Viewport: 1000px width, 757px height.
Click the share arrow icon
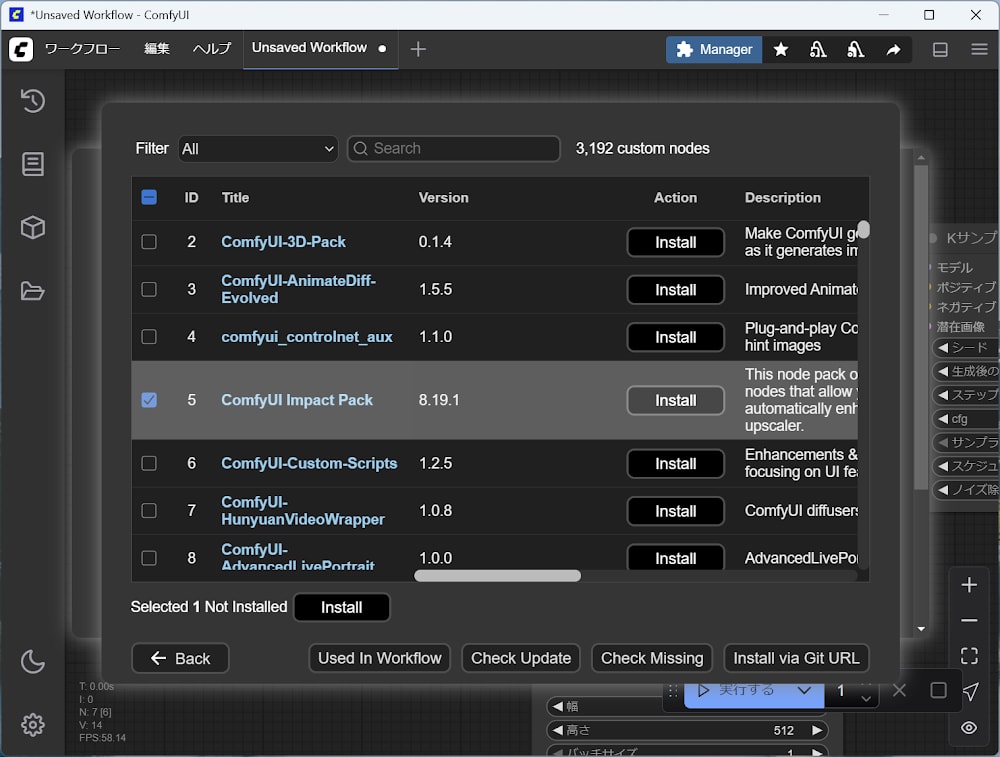click(x=893, y=50)
